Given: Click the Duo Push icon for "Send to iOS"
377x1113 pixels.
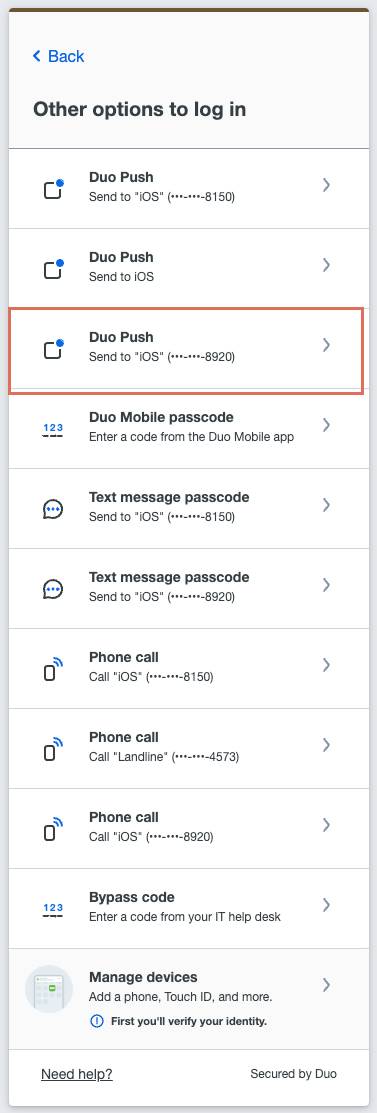Looking at the screenshot, I should pos(54,269).
